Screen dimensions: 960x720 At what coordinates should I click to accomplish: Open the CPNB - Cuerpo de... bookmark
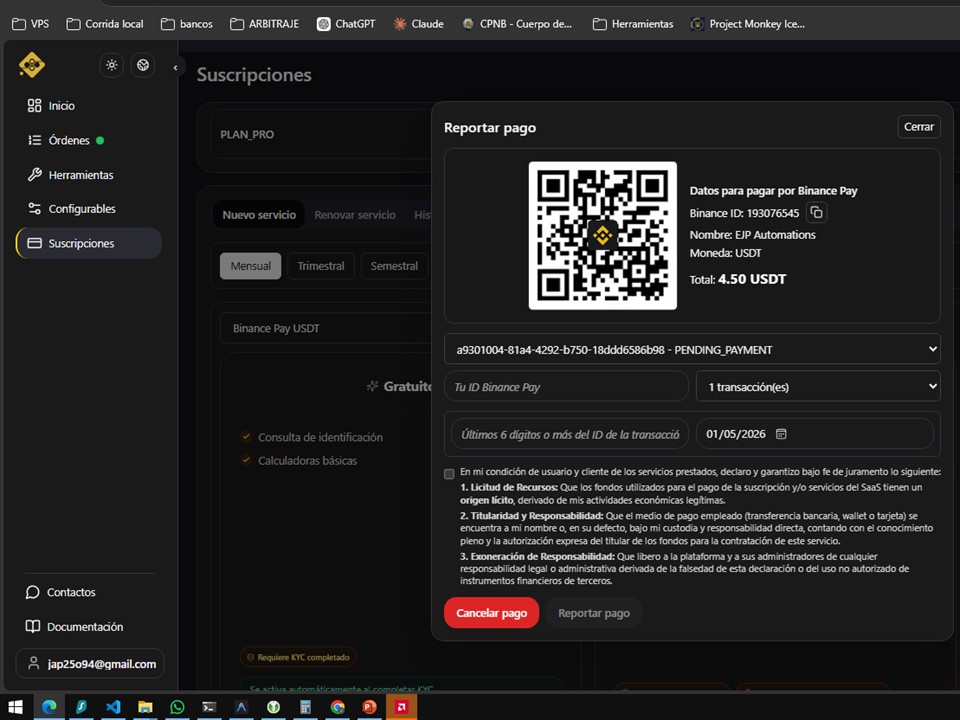(517, 24)
